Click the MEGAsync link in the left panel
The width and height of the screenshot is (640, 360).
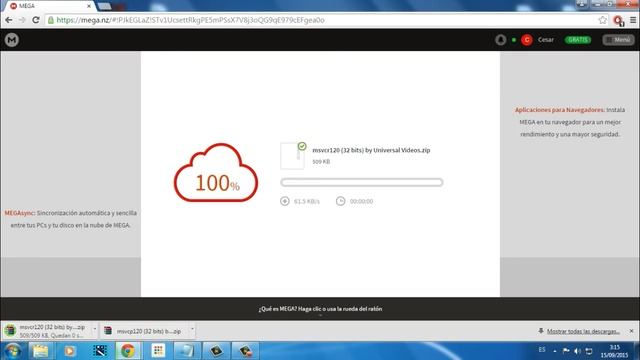[x=20, y=213]
